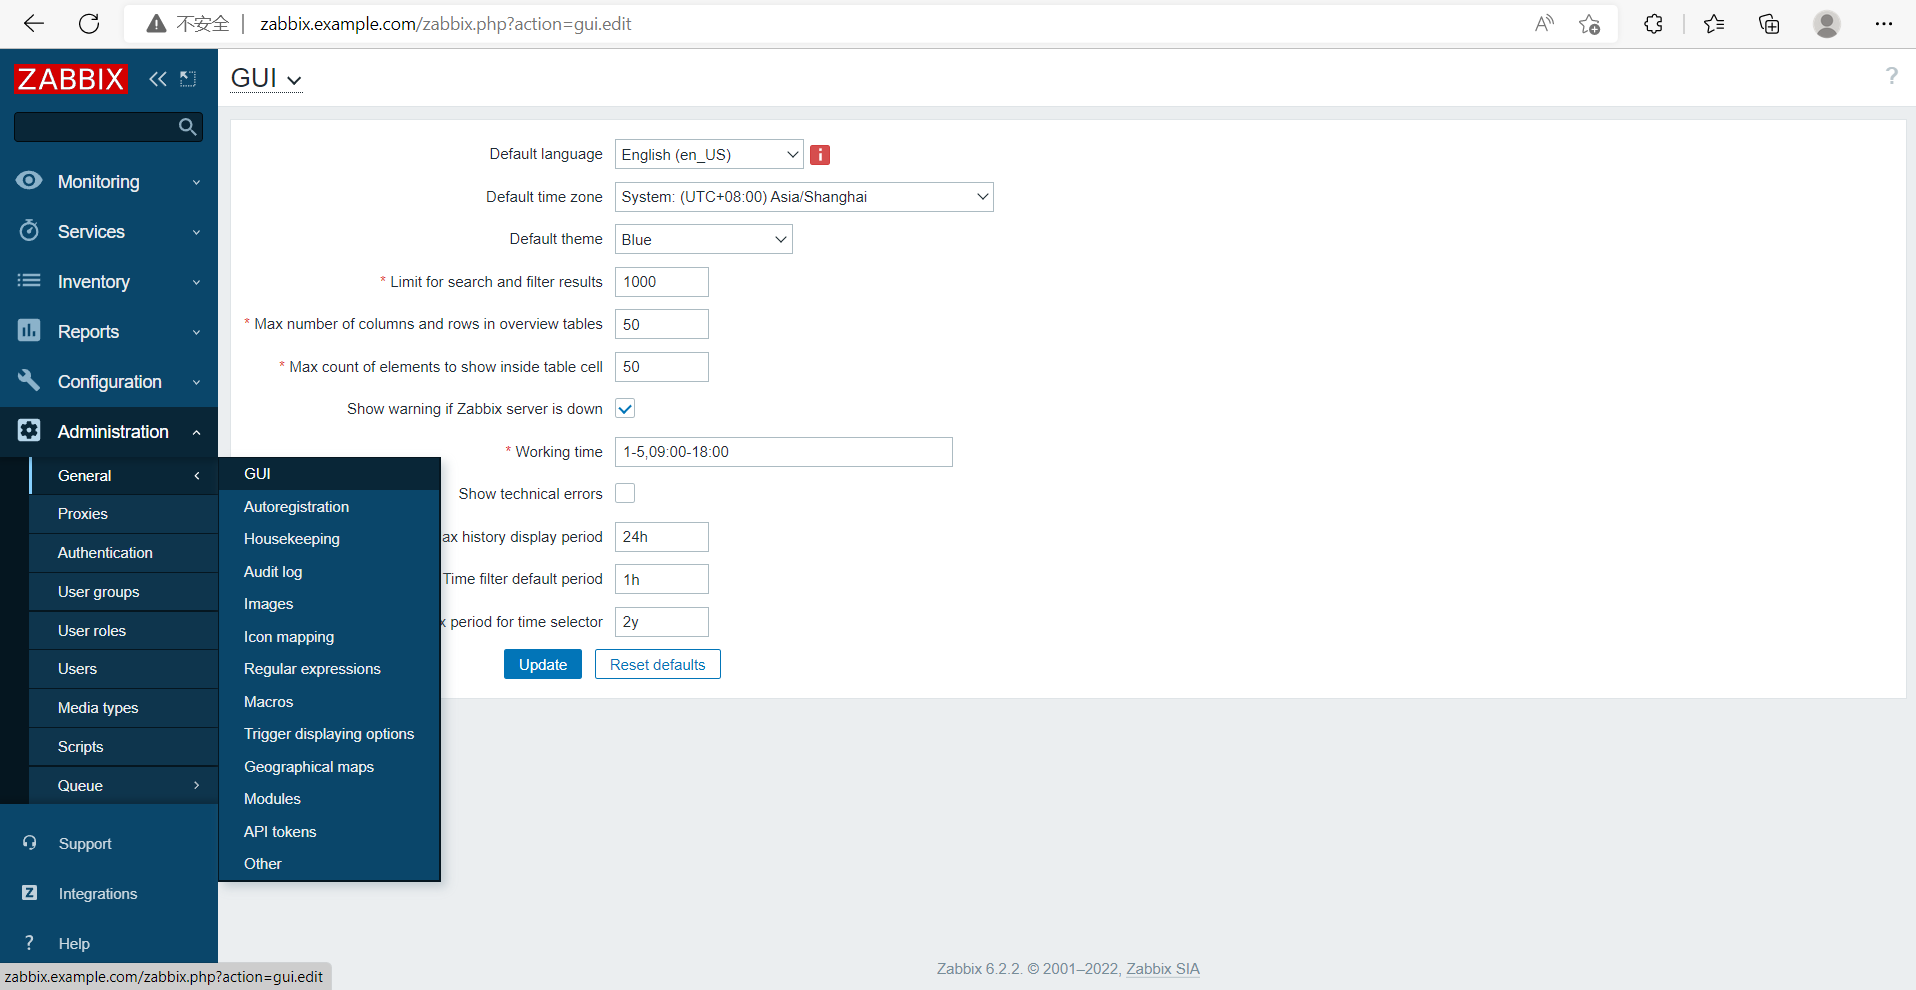The width and height of the screenshot is (1916, 990).
Task: Expand the Configuration menu section
Action: point(196,382)
